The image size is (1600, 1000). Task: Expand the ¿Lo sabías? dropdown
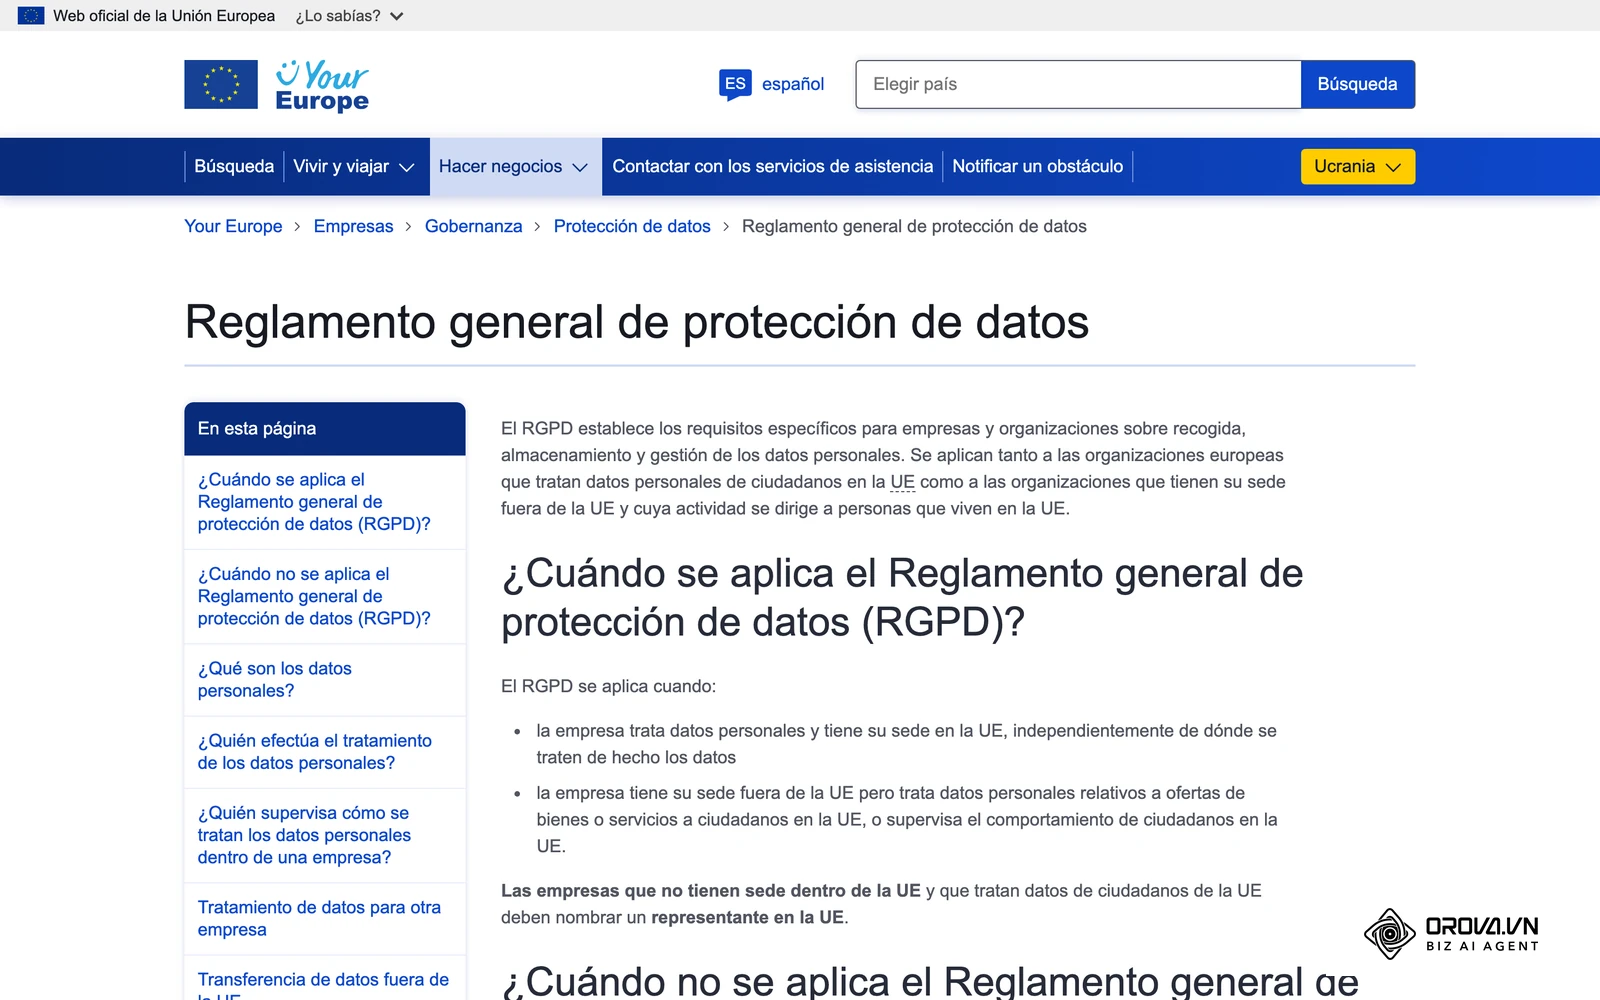(349, 16)
